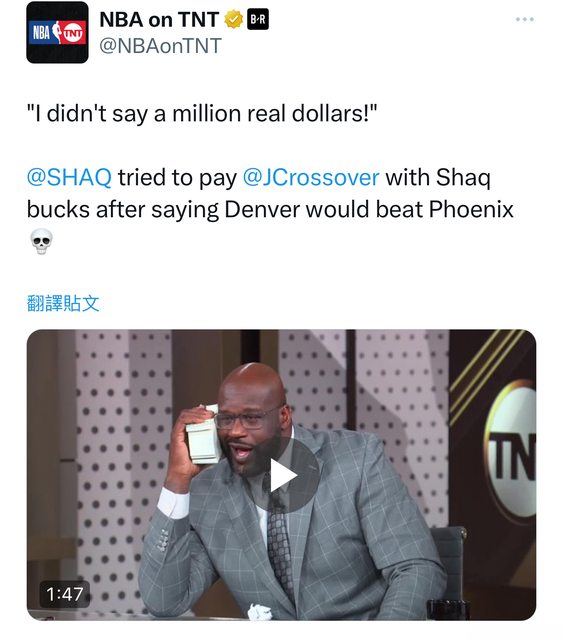Play the video with center play button
563x640 pixels.
coord(282,476)
